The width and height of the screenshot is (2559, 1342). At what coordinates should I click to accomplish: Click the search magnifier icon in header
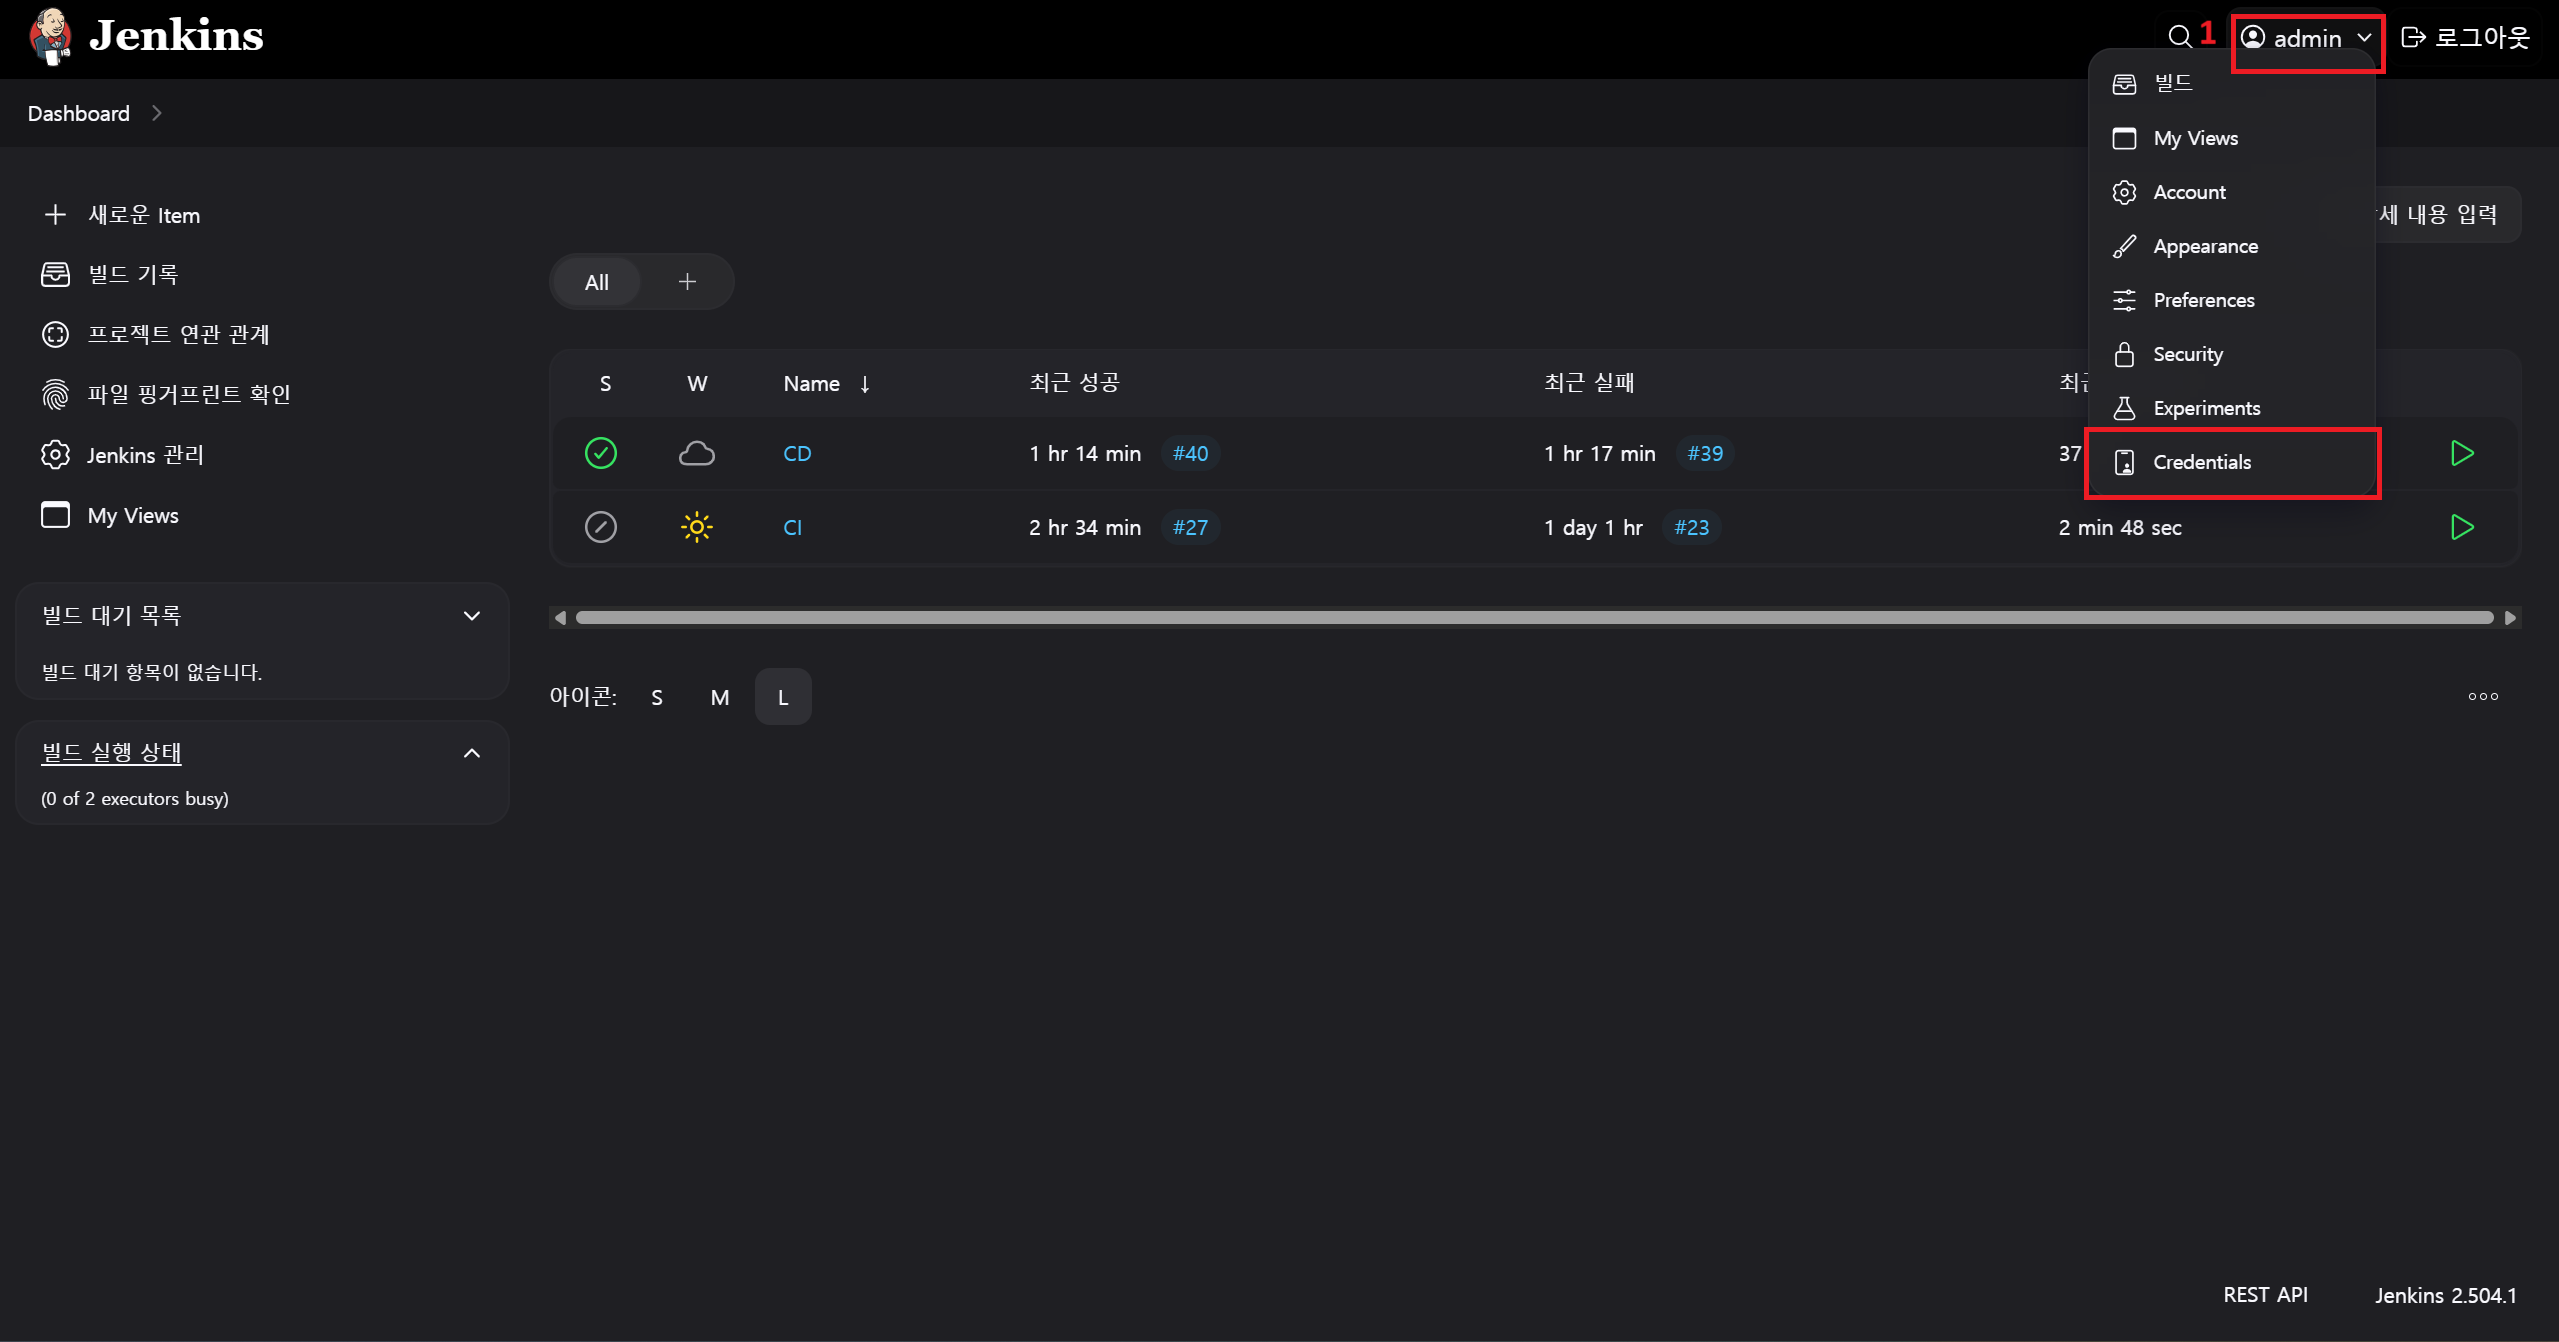click(x=2179, y=37)
